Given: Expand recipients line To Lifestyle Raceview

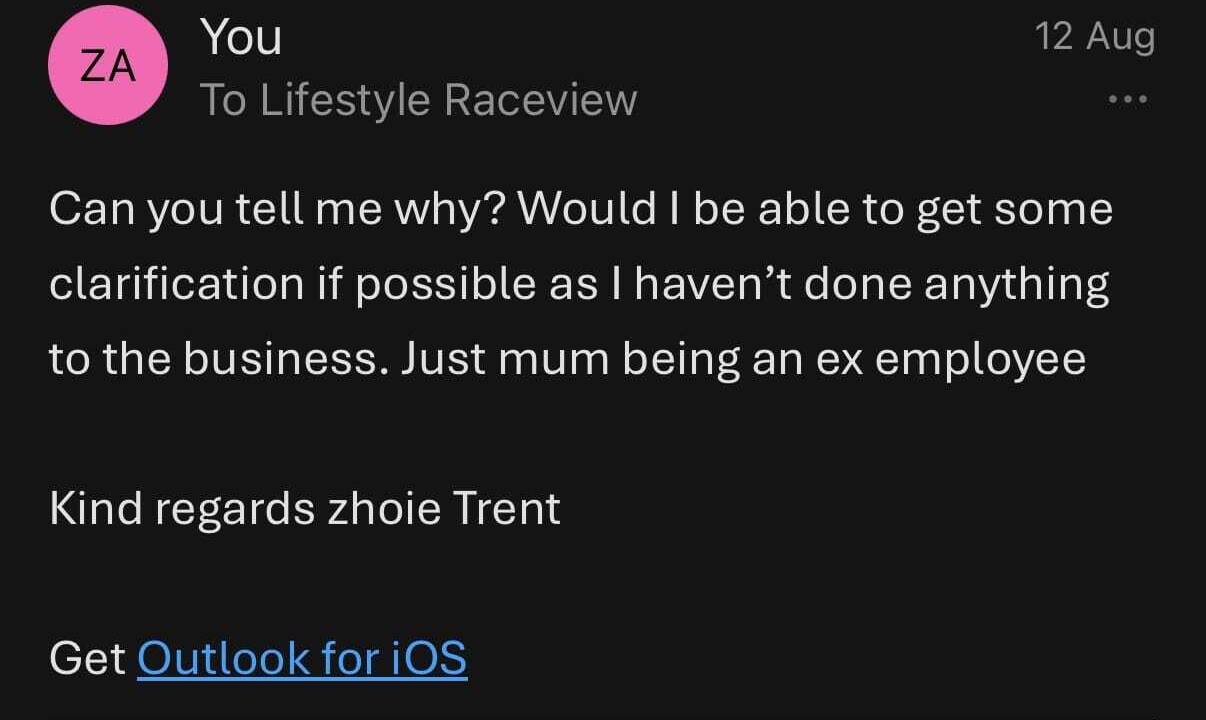Looking at the screenshot, I should pos(419,100).
